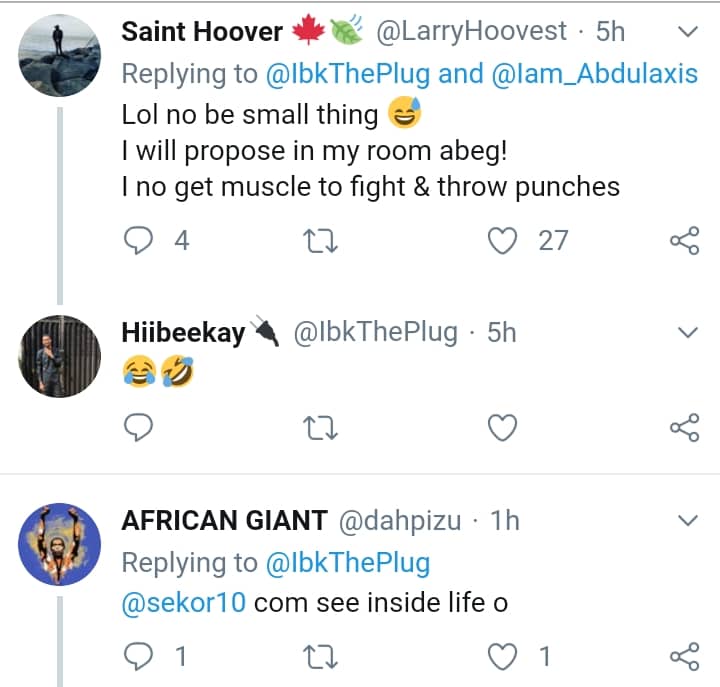Show options arrow for AFRICAN GIANT's tweet
Image resolution: width=720 pixels, height=687 pixels.
point(688,521)
